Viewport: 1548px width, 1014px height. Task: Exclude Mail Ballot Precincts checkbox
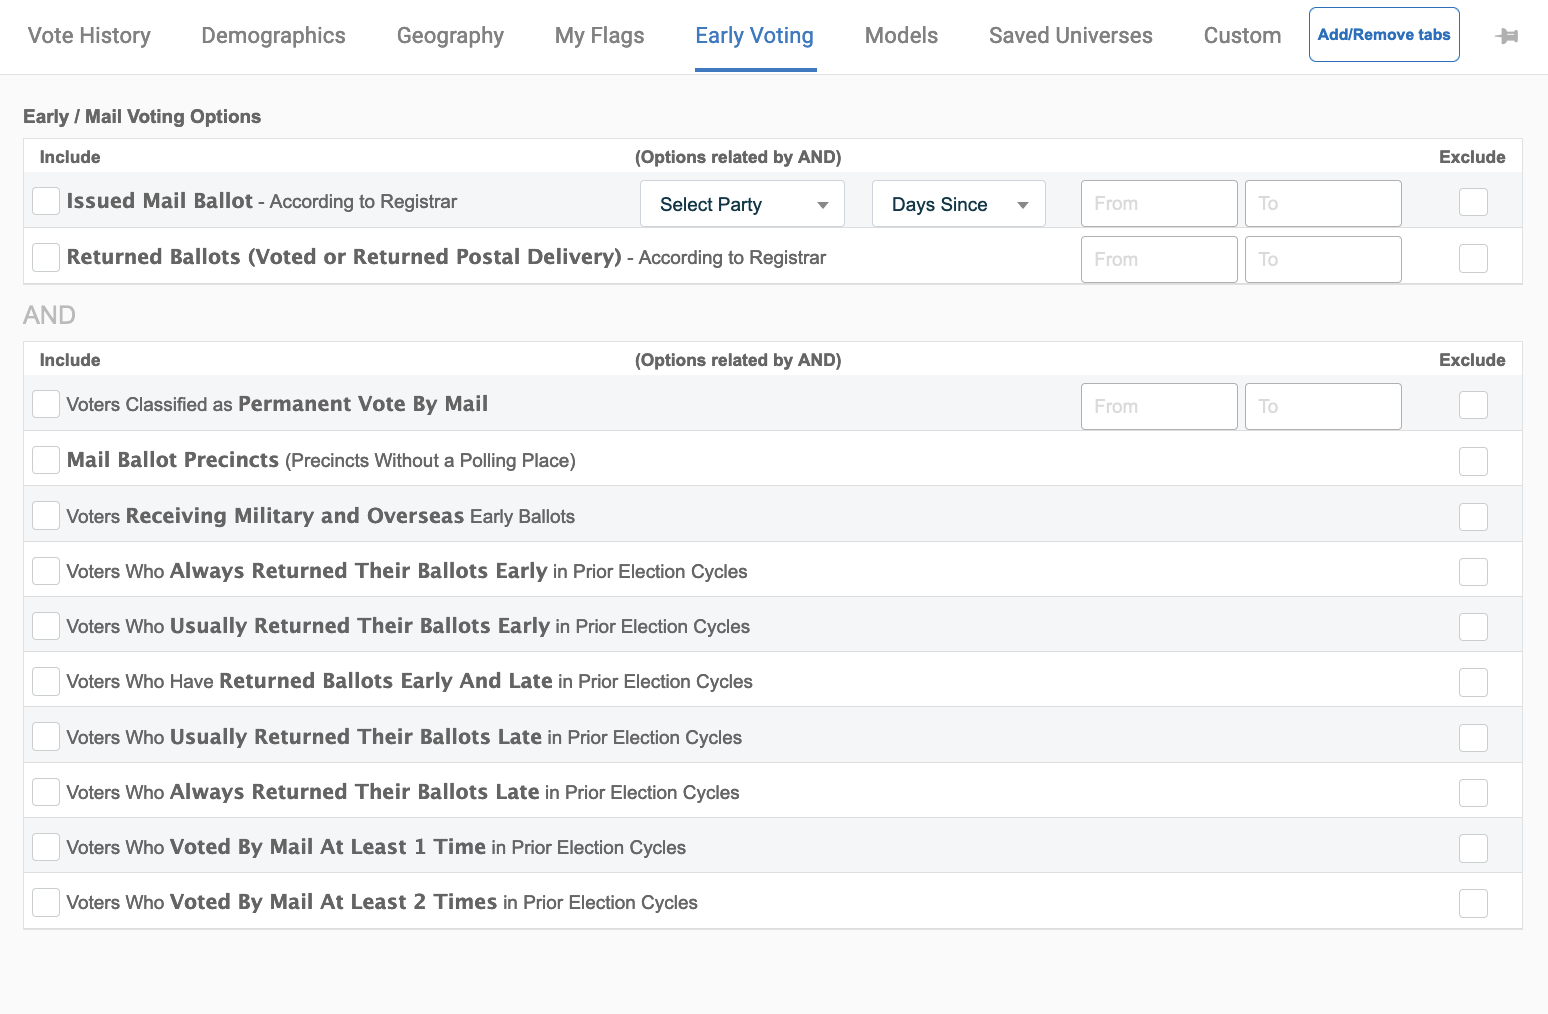[x=1473, y=461]
